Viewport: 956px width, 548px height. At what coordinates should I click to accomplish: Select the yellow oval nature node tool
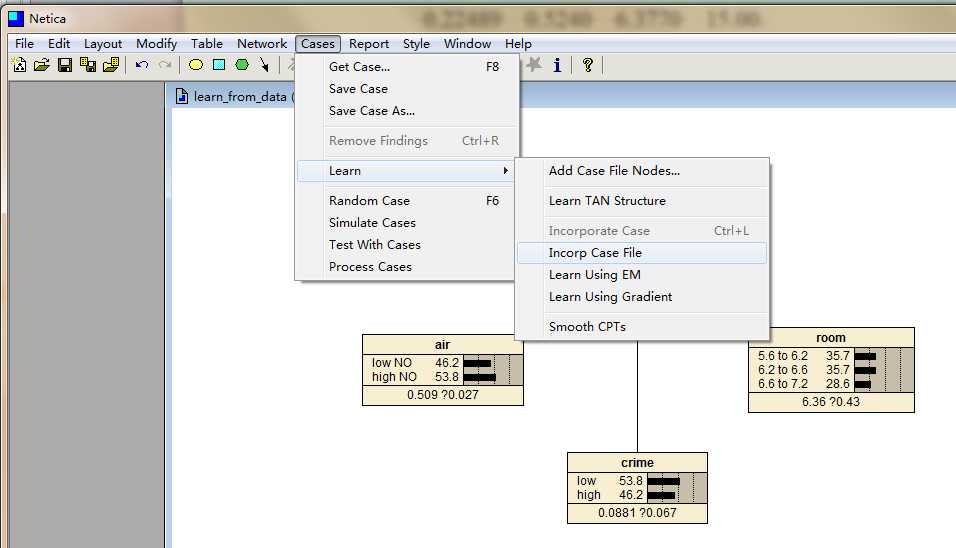click(196, 65)
